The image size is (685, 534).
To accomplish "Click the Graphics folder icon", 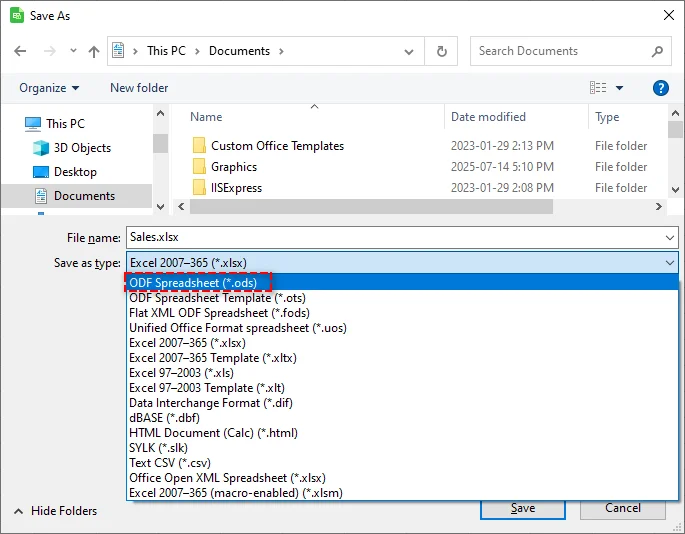I will click(199, 166).
